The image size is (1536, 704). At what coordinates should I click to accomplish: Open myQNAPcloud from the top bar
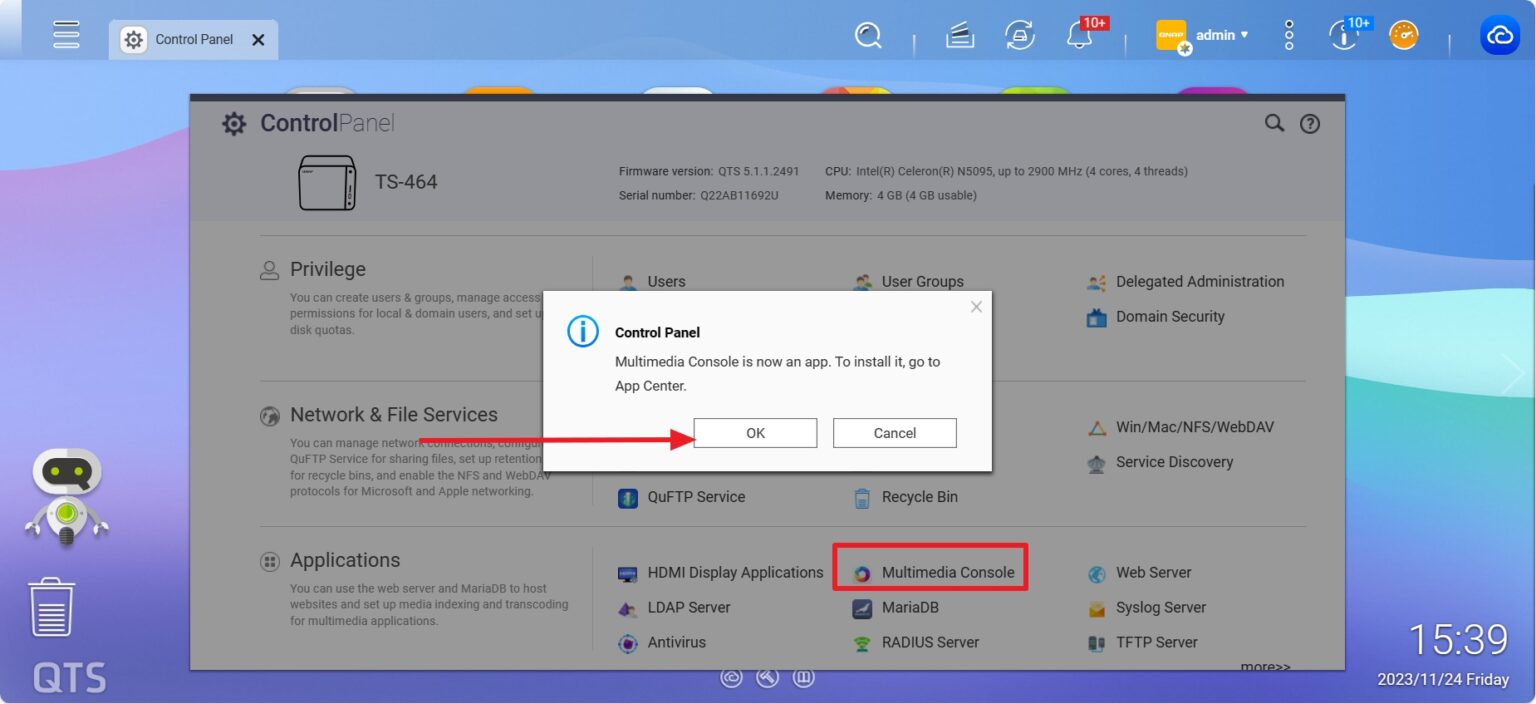click(1499, 35)
